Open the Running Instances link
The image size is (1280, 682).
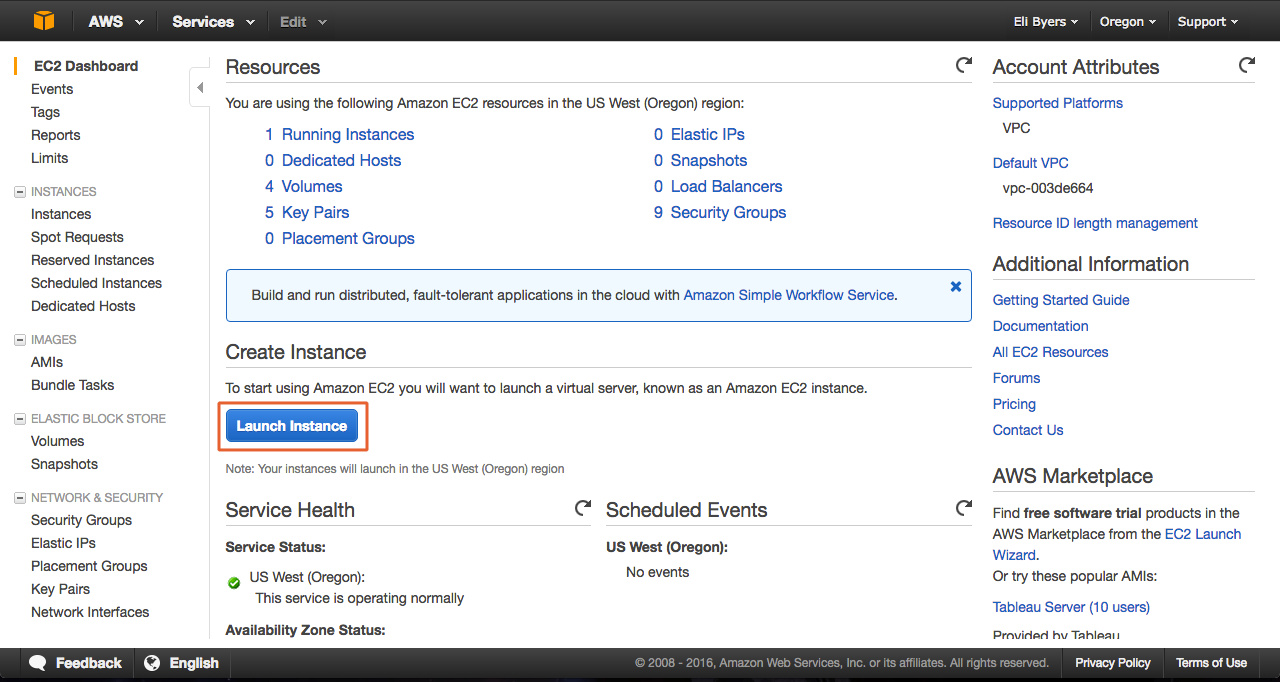[348, 134]
